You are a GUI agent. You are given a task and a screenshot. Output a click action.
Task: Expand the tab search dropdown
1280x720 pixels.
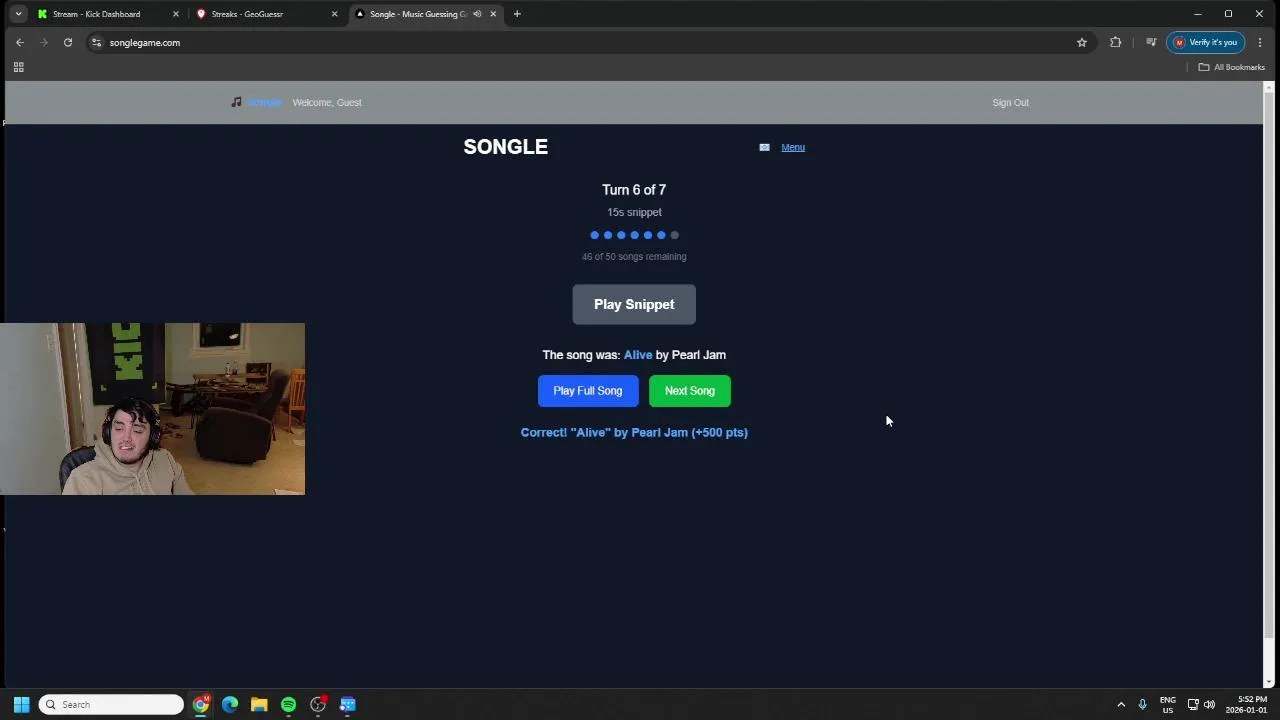(x=18, y=14)
